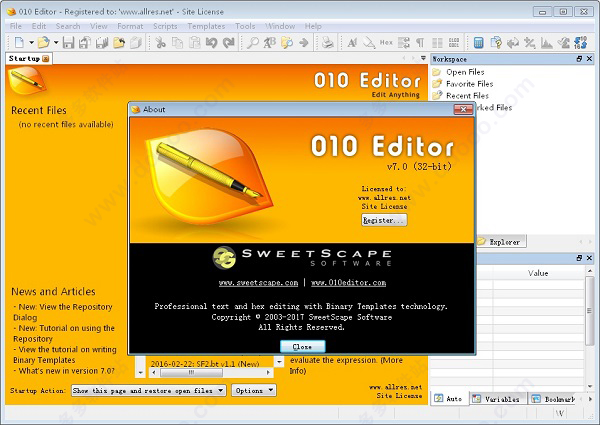Open the Format menu
The height and width of the screenshot is (425, 600).
point(130,26)
